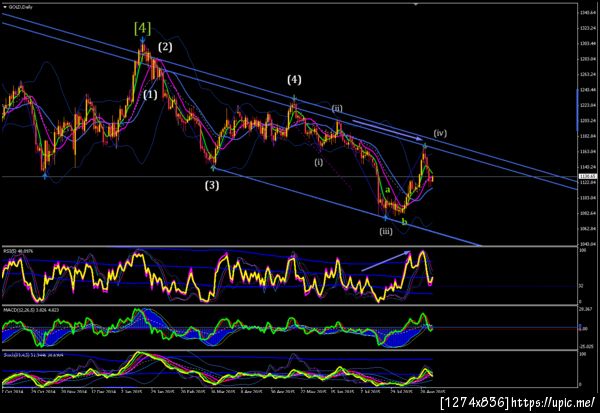Click the 7 Oct 2014 date label

(13, 392)
